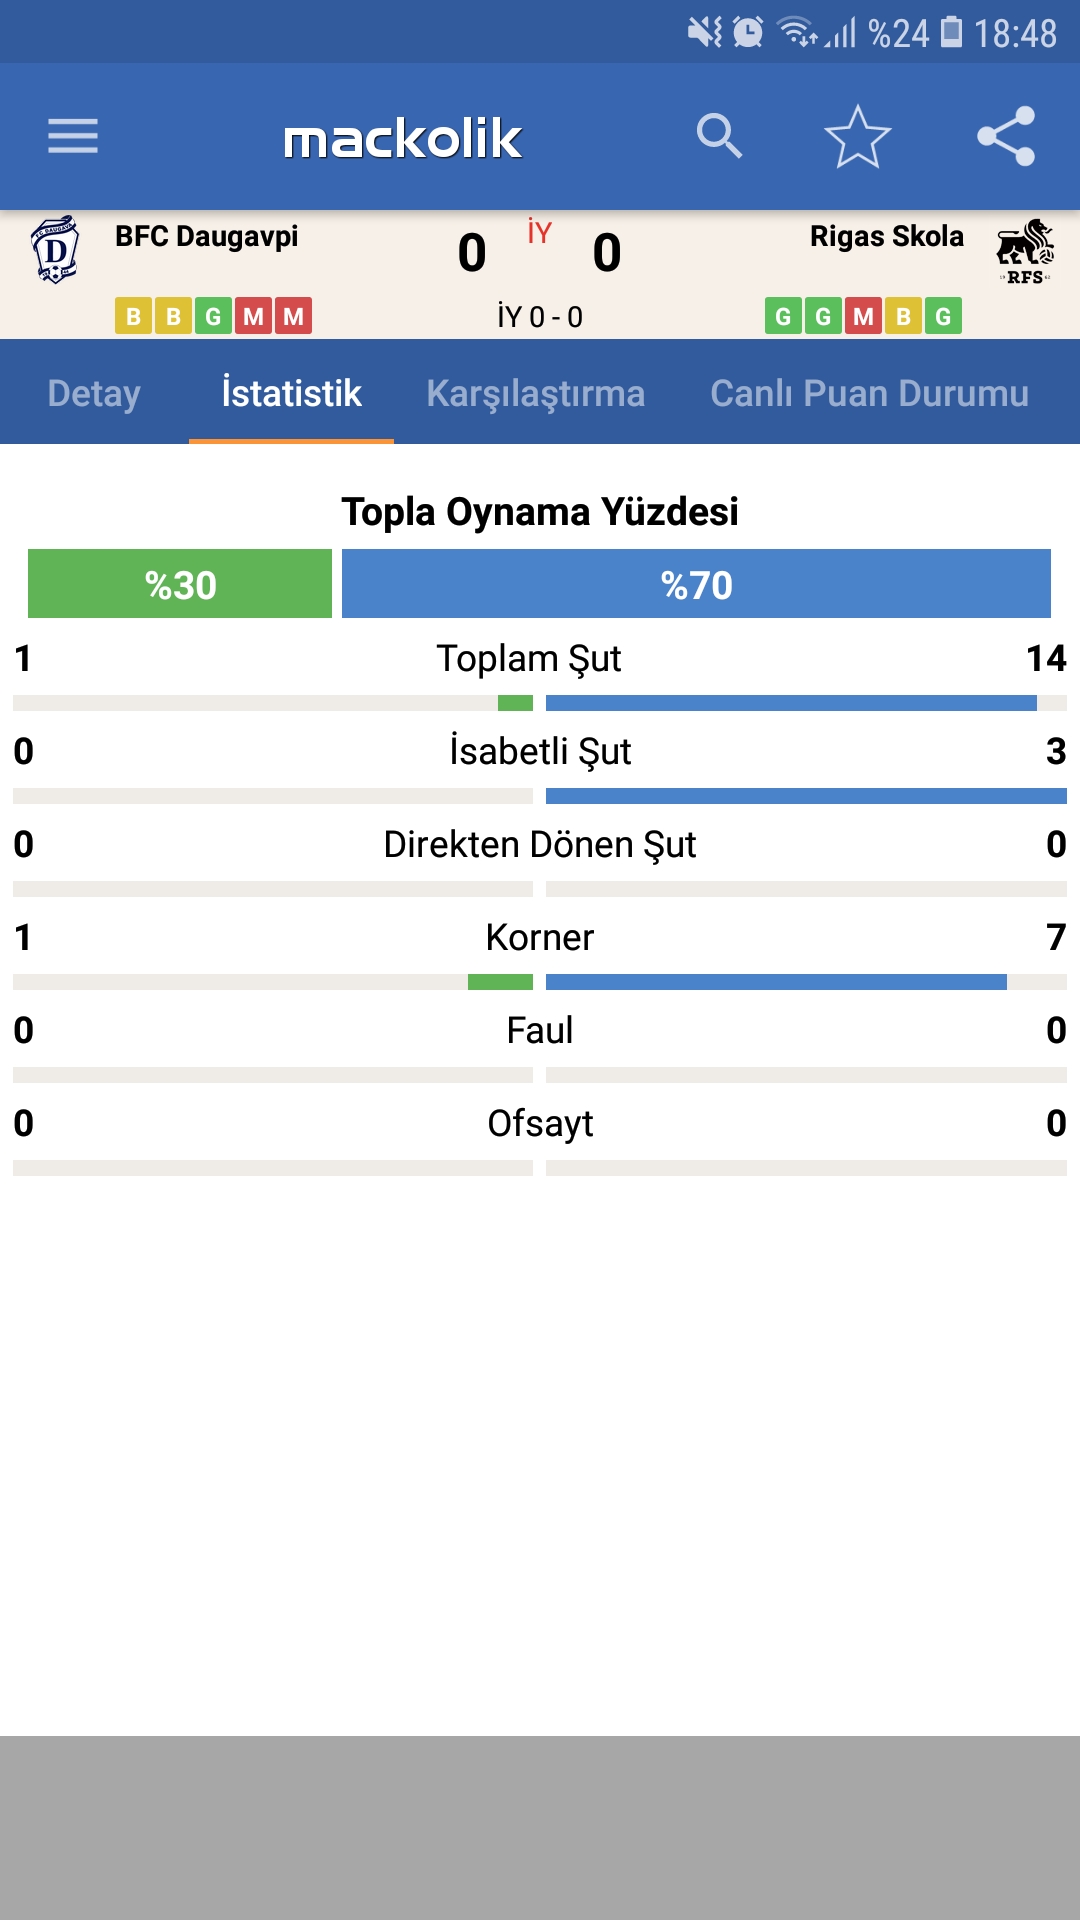Image resolution: width=1080 pixels, height=1920 pixels.
Task: Select the İstatistik tab
Action: point(291,393)
